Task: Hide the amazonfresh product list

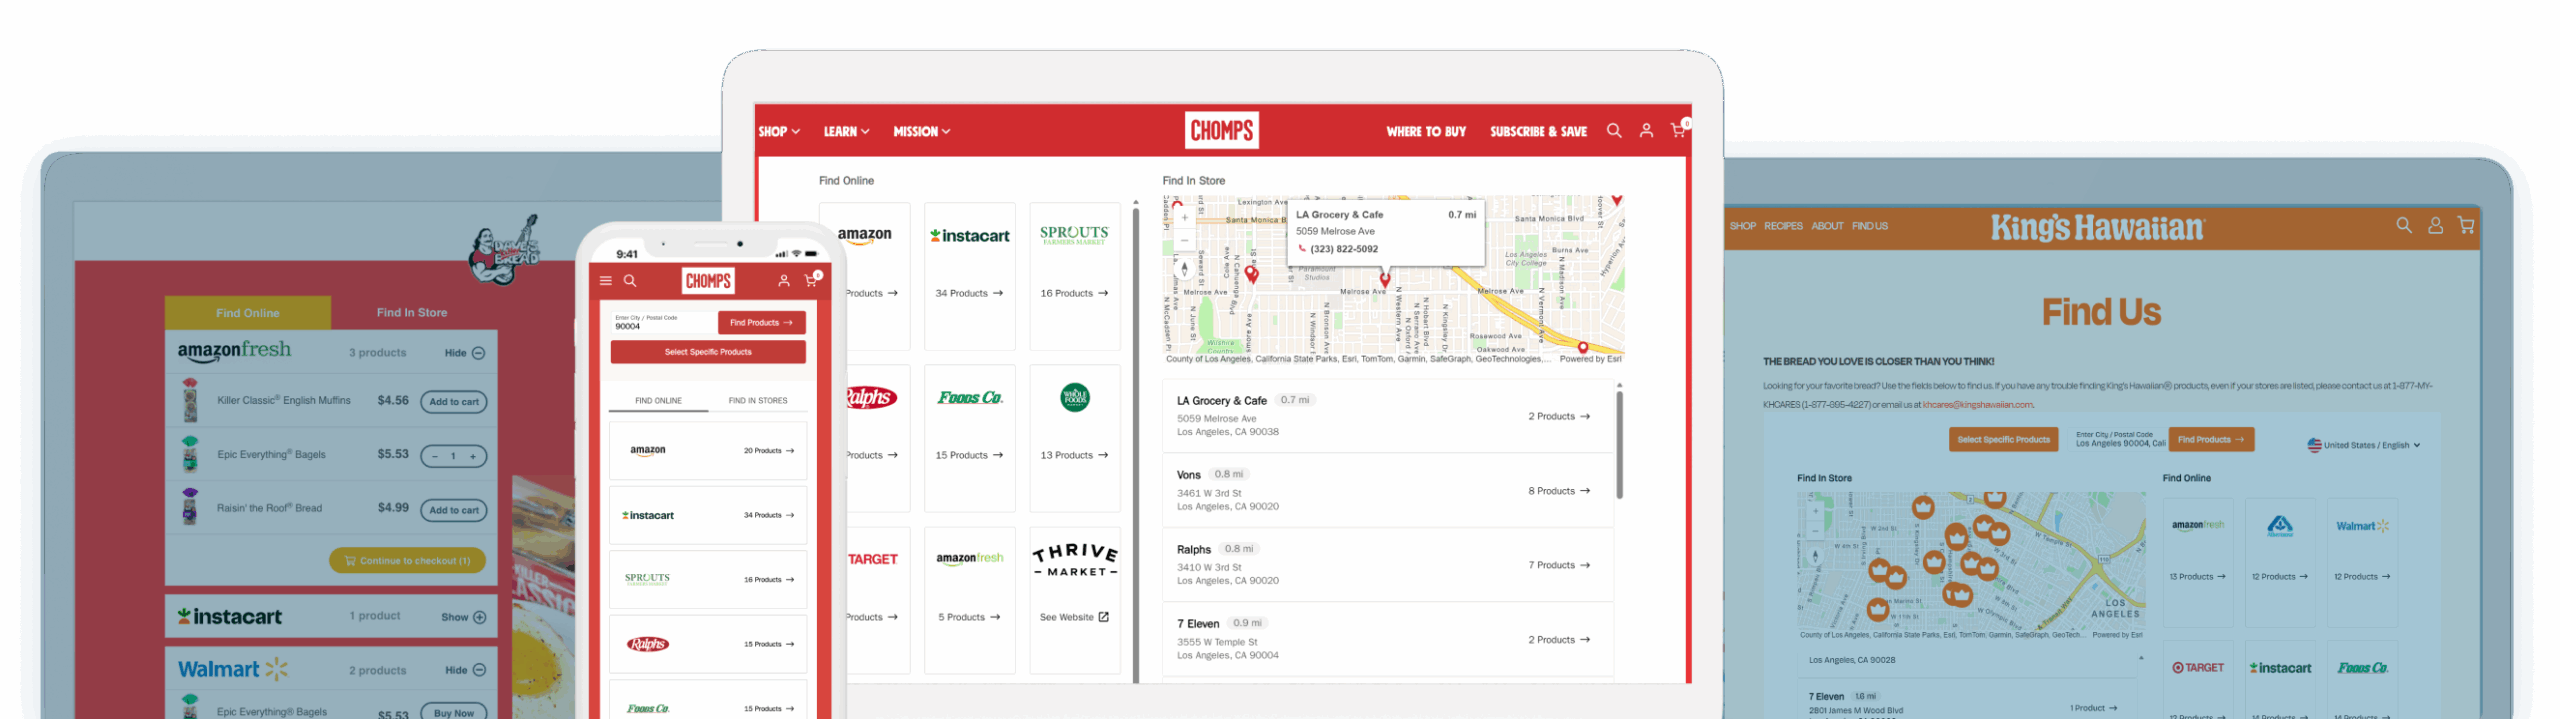Action: (465, 353)
